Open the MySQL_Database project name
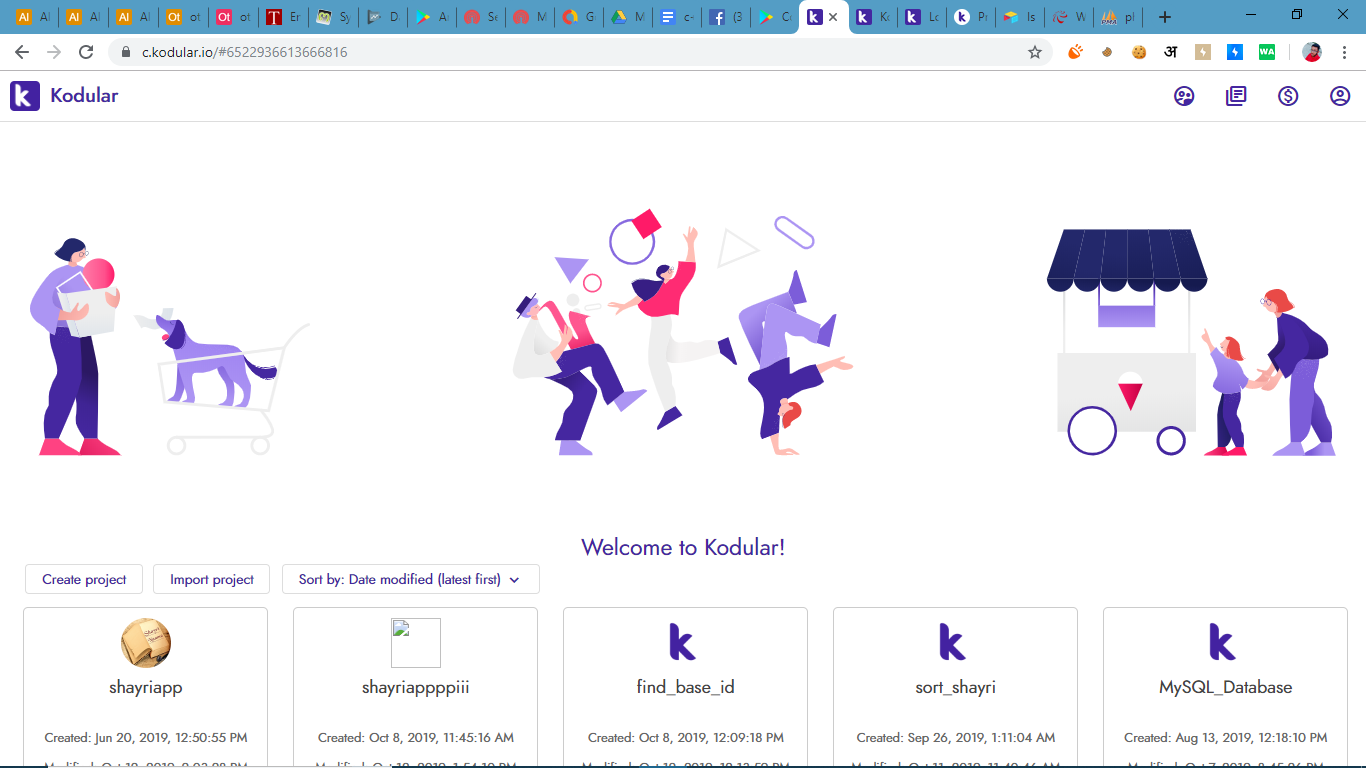1366x768 pixels. [x=1226, y=688]
